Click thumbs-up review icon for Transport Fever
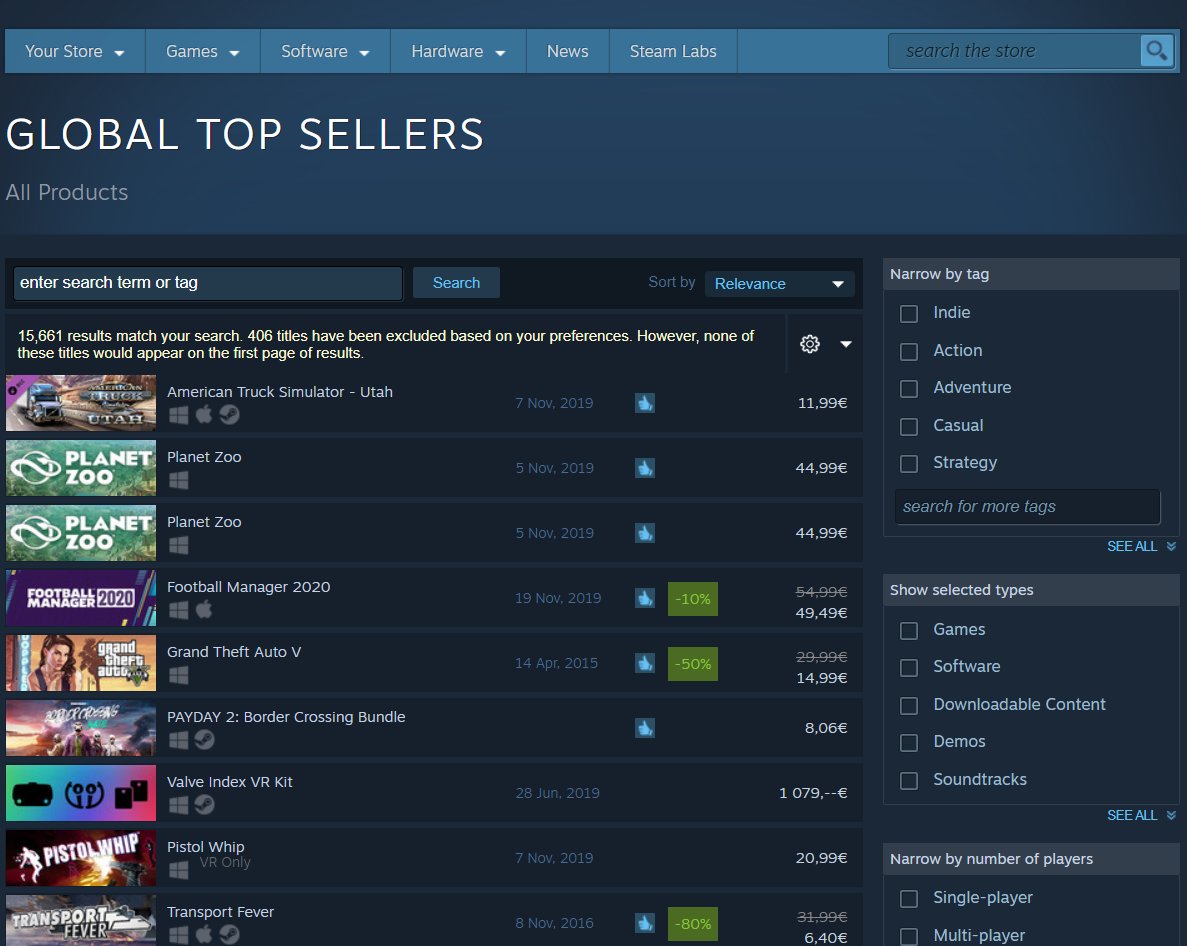This screenshot has height=946, width=1187. pos(645,923)
